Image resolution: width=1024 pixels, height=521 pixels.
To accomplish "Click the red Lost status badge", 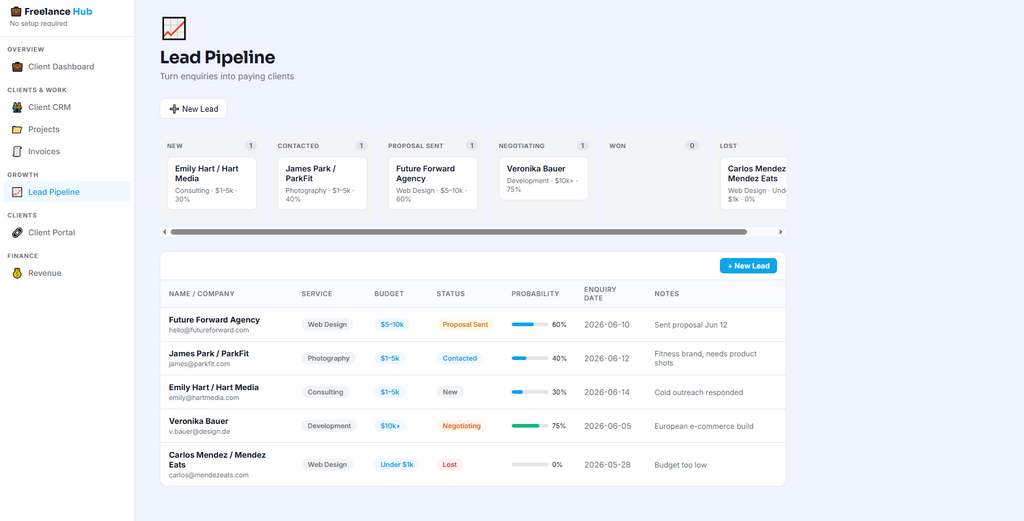I will (x=450, y=465).
